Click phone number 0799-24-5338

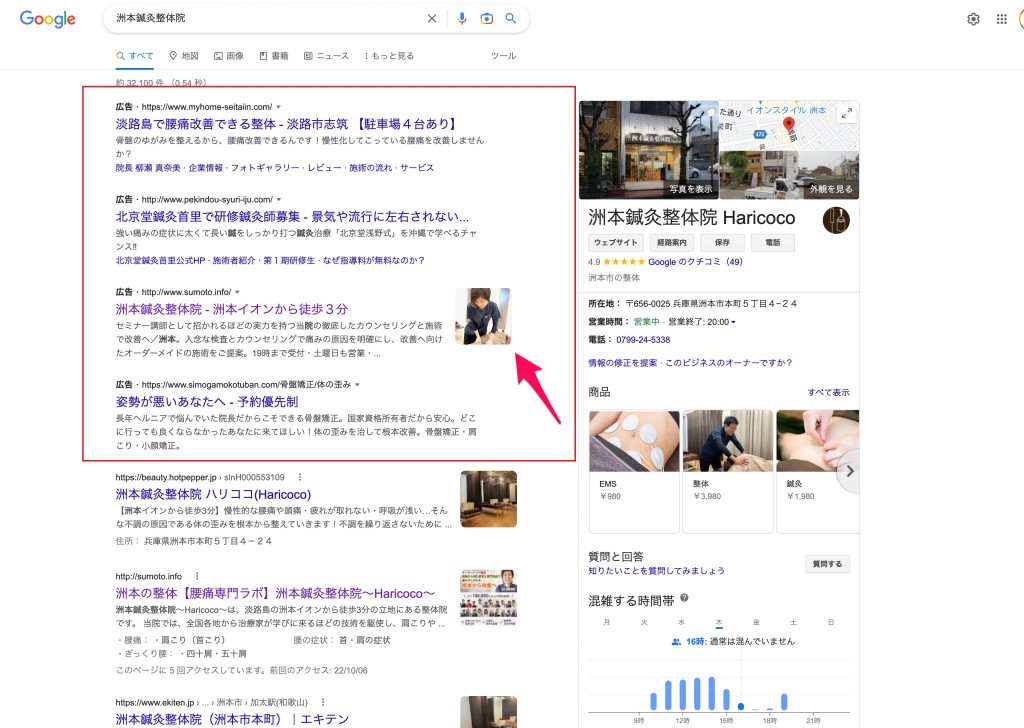(x=643, y=340)
